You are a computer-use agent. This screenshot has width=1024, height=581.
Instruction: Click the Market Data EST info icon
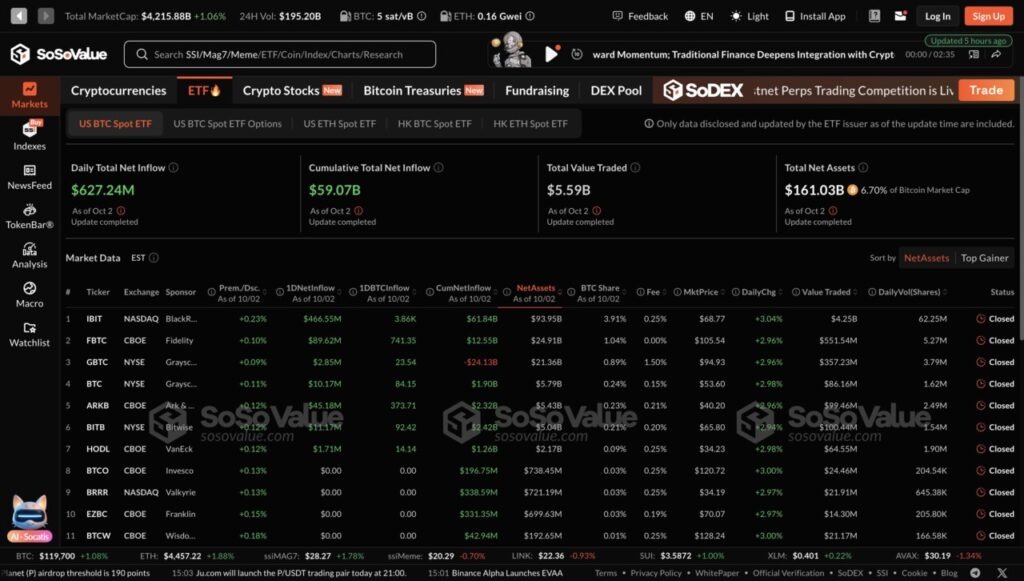point(154,258)
